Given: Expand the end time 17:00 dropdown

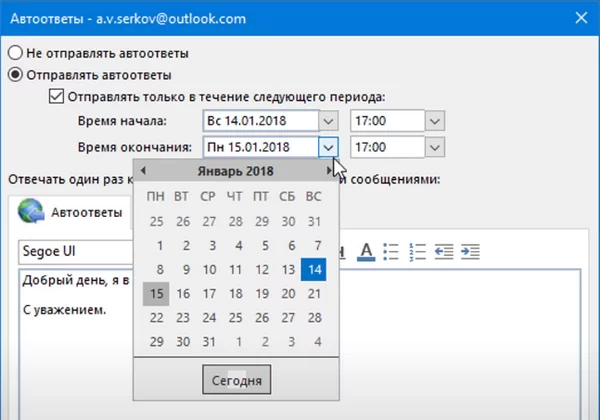Looking at the screenshot, I should click(x=432, y=147).
